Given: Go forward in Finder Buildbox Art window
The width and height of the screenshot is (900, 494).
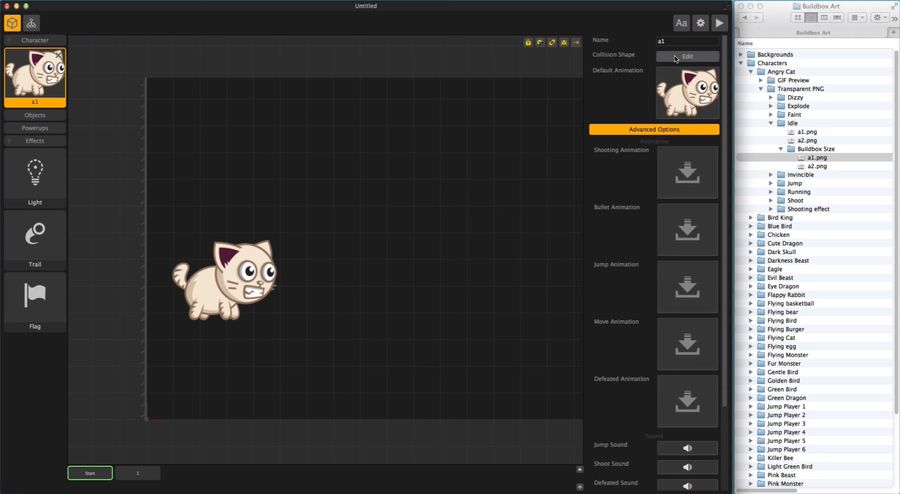Looking at the screenshot, I should click(x=758, y=18).
